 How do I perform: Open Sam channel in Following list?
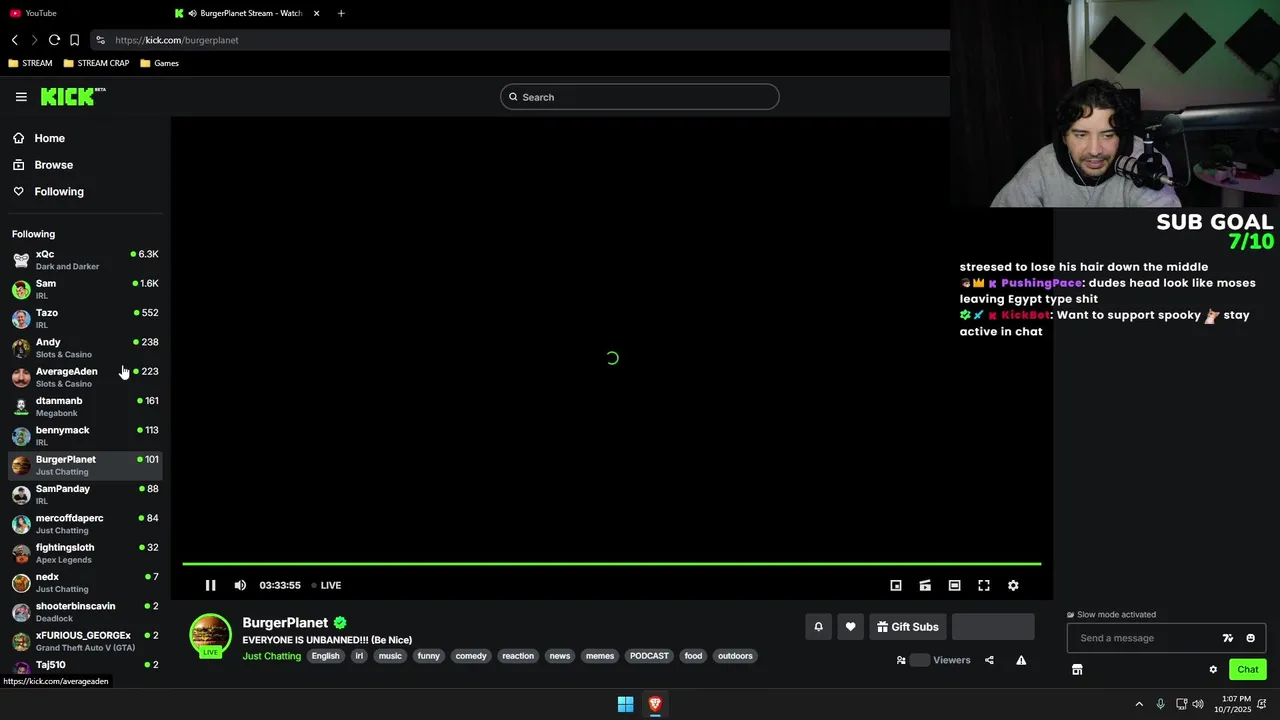coord(85,289)
